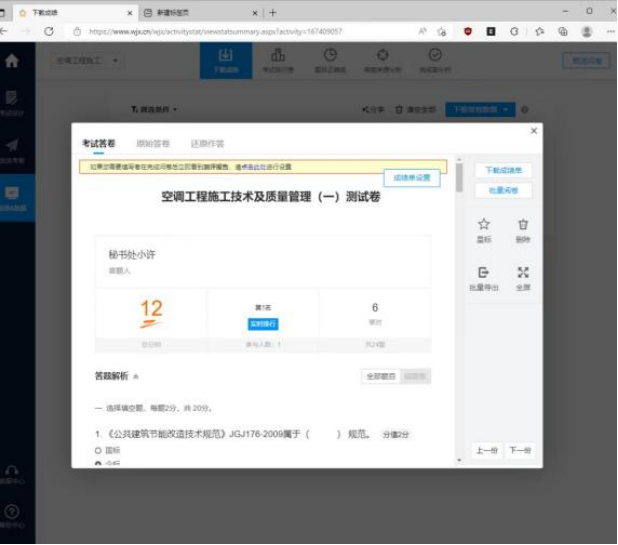Image resolution: width=618 pixels, height=545 pixels.
Task: Click the 分享 share icon
Action: point(365,110)
